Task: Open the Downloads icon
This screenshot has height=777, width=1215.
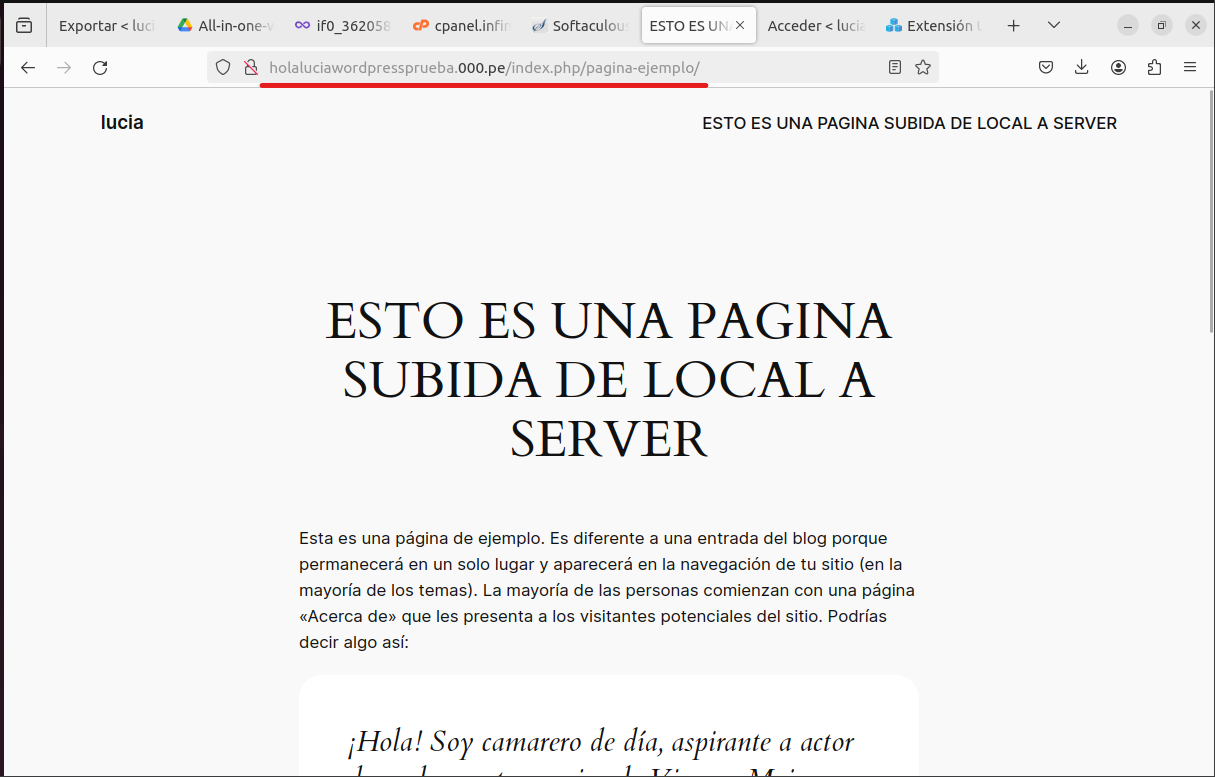Action: click(1081, 67)
